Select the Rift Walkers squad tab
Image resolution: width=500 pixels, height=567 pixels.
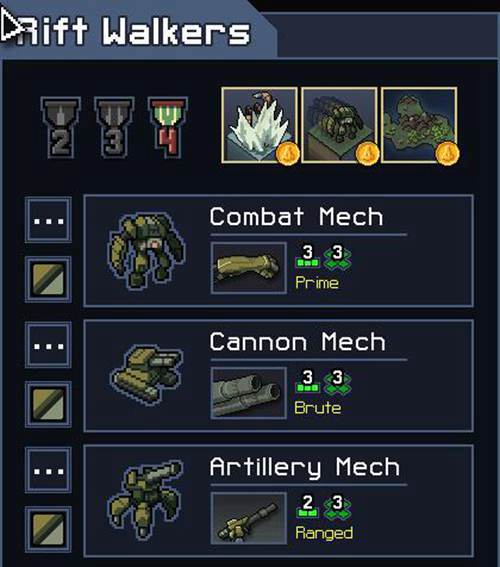pos(137,31)
